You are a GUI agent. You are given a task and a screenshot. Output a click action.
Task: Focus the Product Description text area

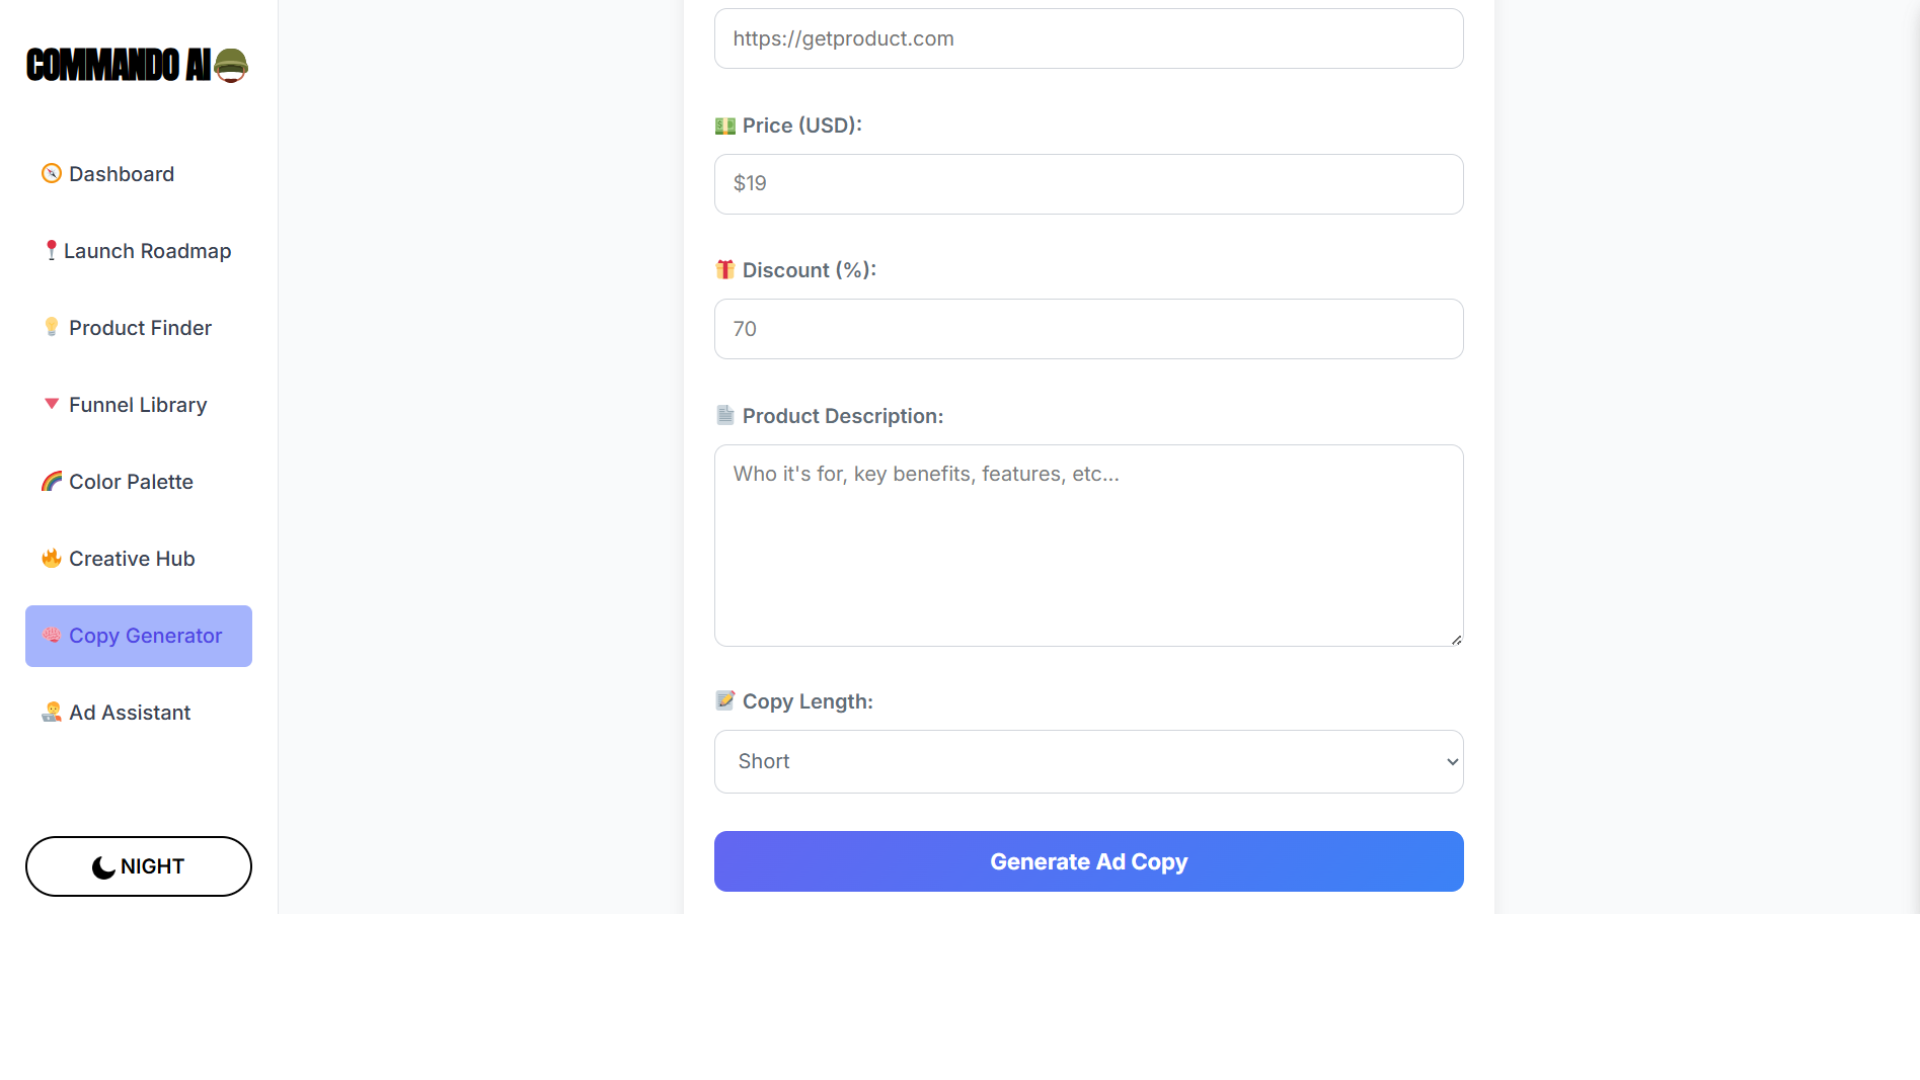[x=1088, y=545]
